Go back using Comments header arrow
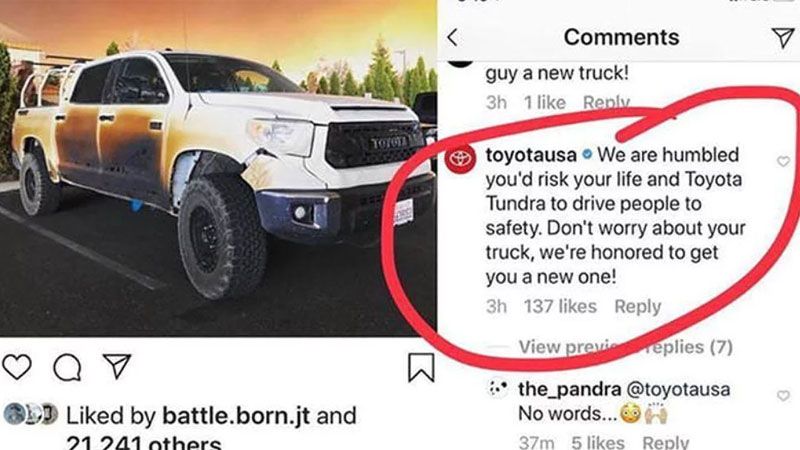800x450 pixels. click(x=453, y=37)
